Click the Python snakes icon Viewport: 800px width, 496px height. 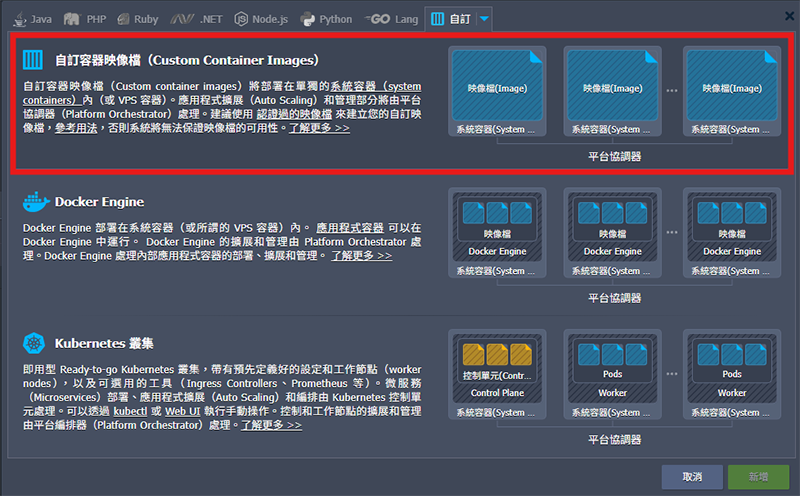(308, 19)
